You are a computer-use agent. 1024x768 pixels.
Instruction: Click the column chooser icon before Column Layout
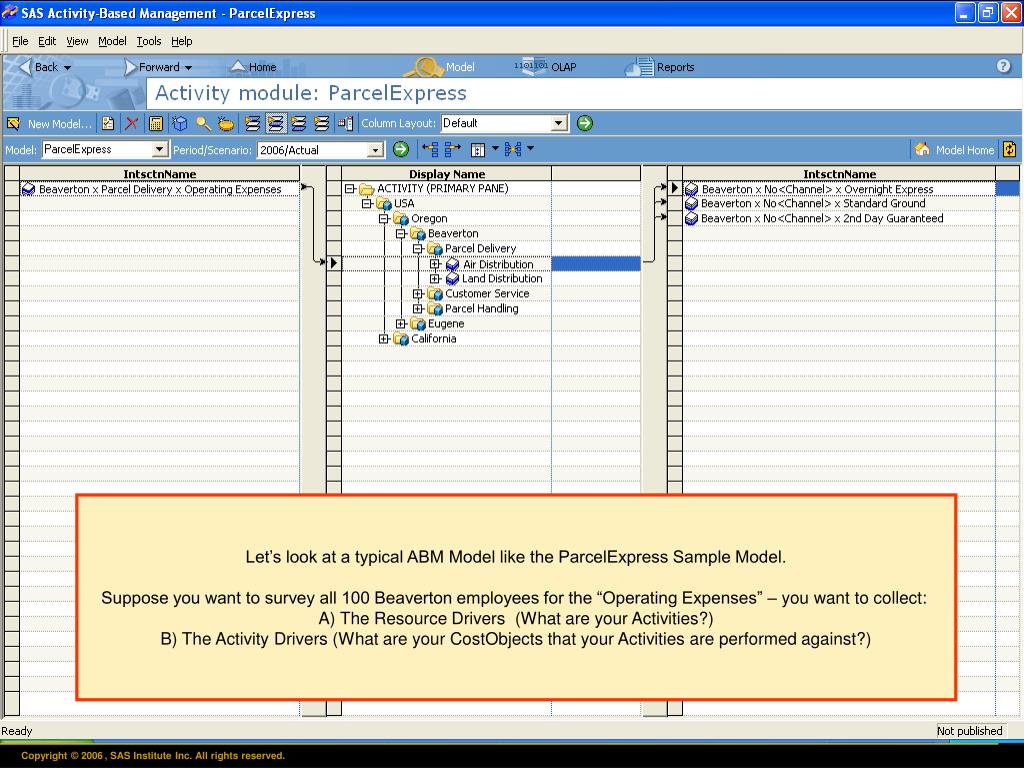345,123
